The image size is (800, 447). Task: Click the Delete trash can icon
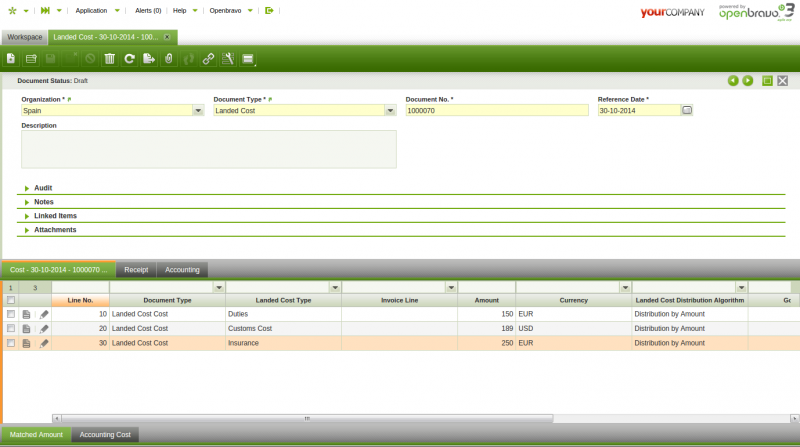click(x=110, y=59)
